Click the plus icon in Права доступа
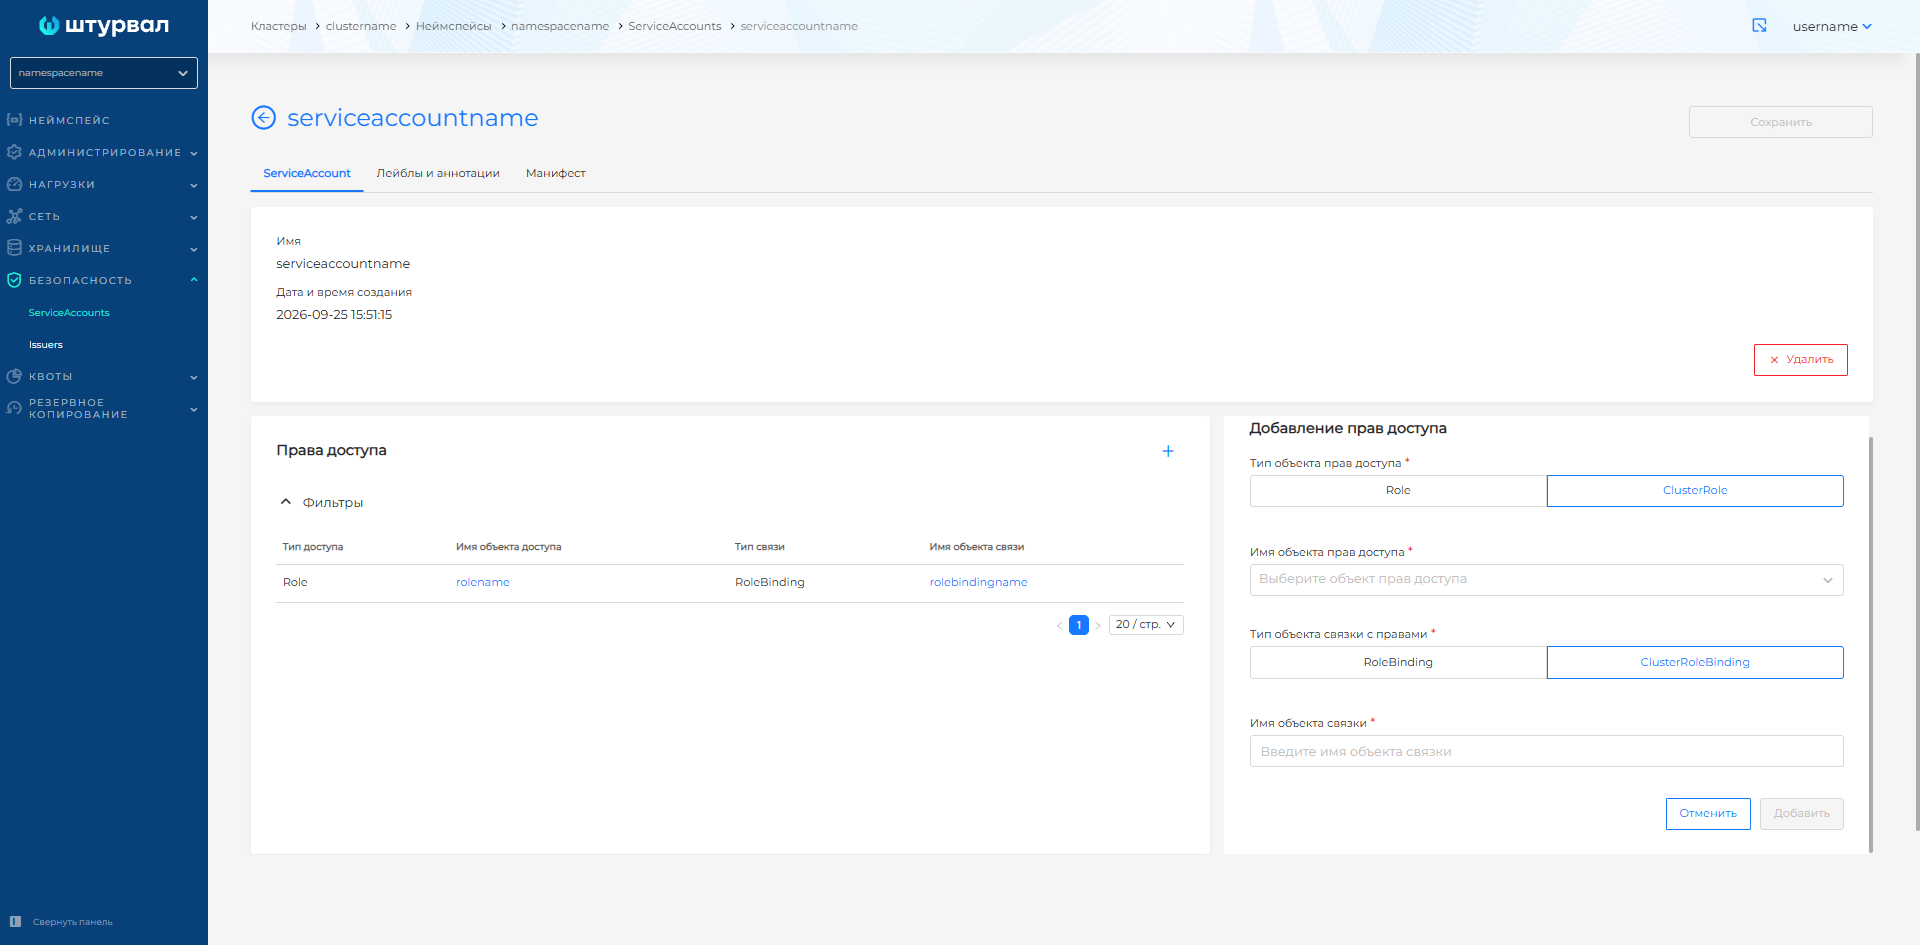 [x=1168, y=451]
